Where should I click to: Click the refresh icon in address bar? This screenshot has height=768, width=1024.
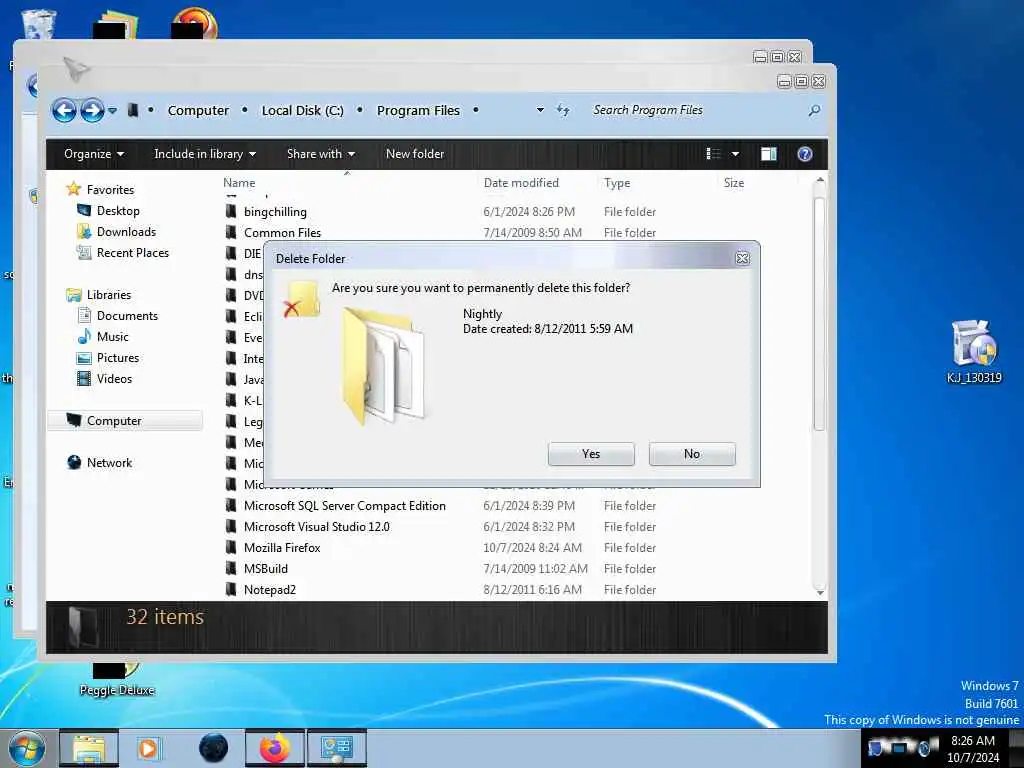(563, 110)
